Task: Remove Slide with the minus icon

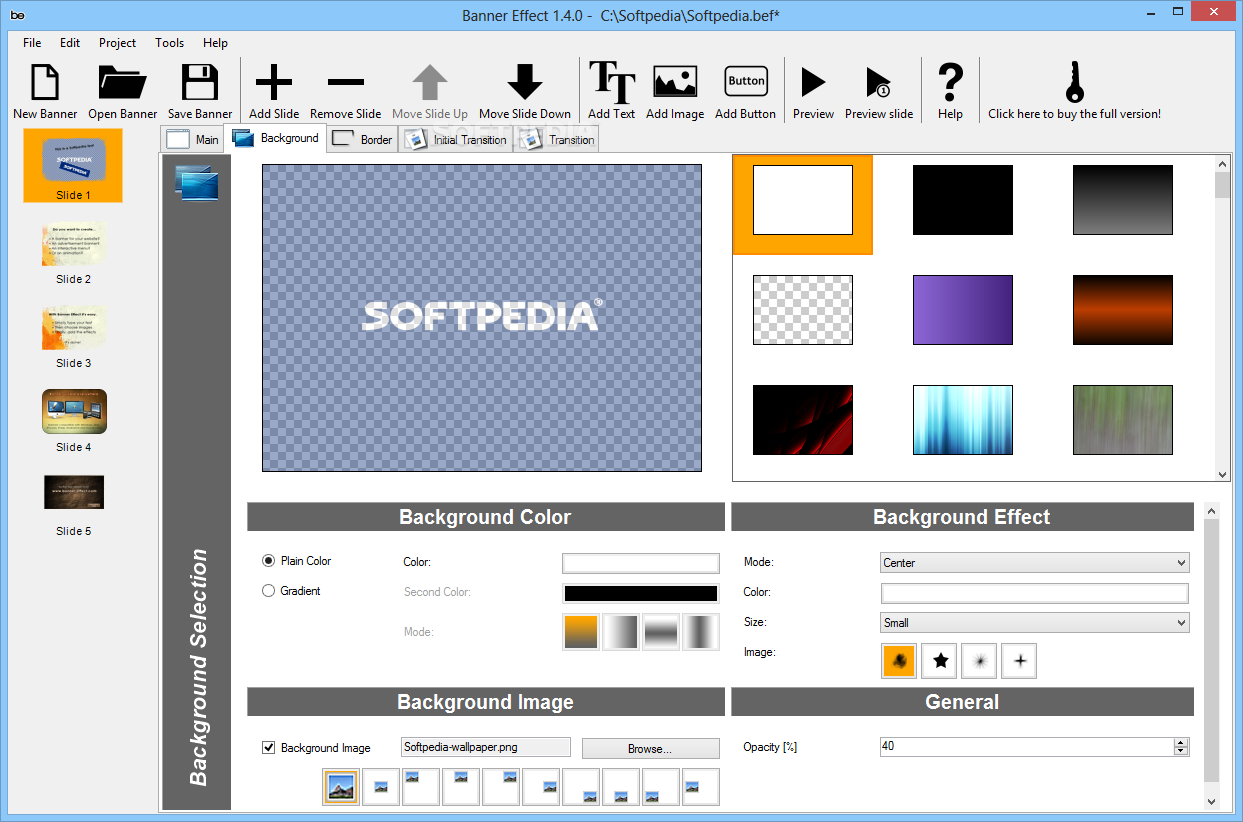Action: pos(346,91)
